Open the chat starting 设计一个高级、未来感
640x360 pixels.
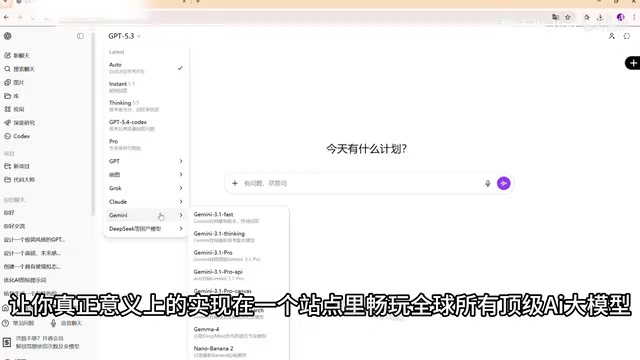point(32,253)
